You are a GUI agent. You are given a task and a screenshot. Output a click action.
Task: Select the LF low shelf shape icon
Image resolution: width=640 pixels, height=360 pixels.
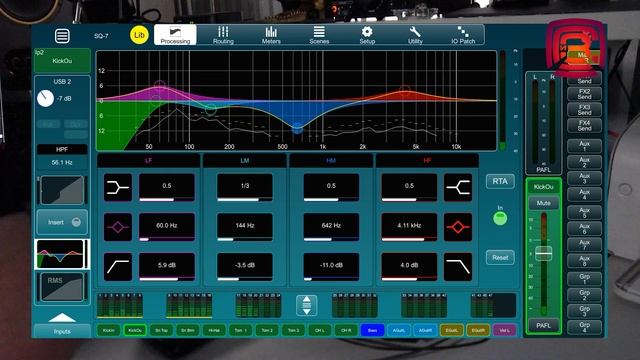click(118, 187)
